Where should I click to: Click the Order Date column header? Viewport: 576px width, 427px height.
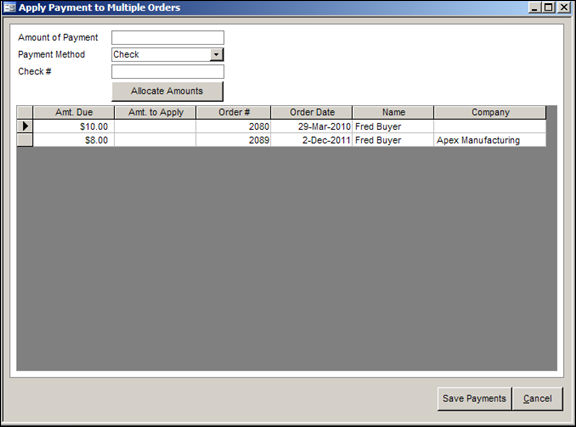(x=312, y=112)
